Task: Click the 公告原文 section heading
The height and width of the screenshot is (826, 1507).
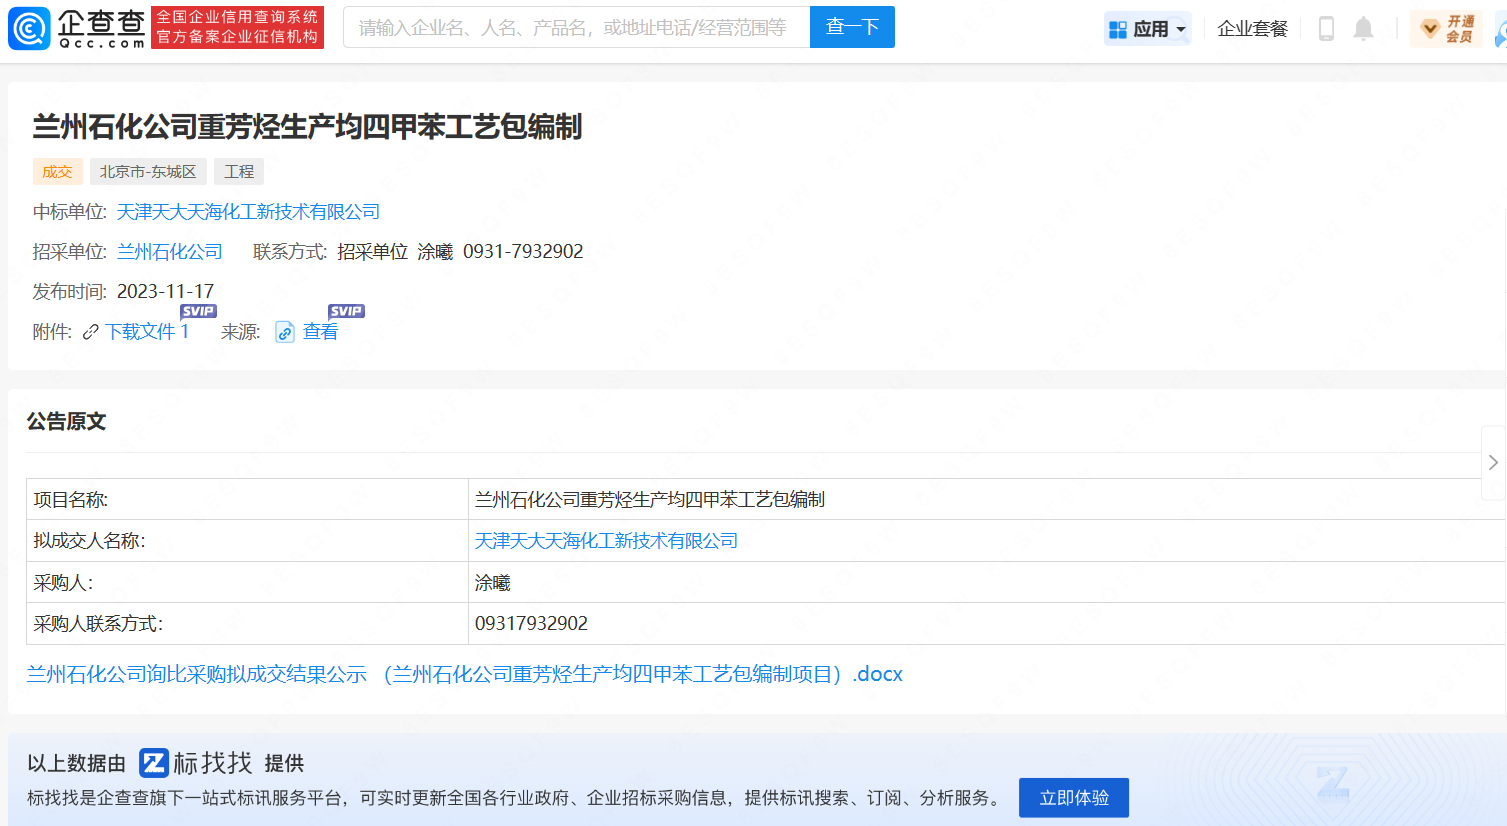Action: [x=66, y=421]
